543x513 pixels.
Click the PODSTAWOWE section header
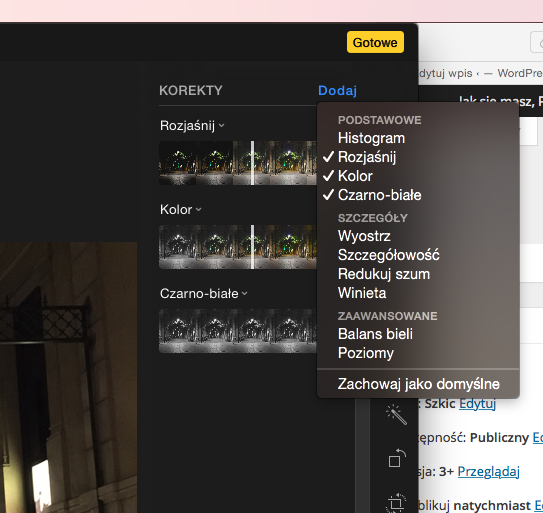pyautogui.click(x=380, y=120)
